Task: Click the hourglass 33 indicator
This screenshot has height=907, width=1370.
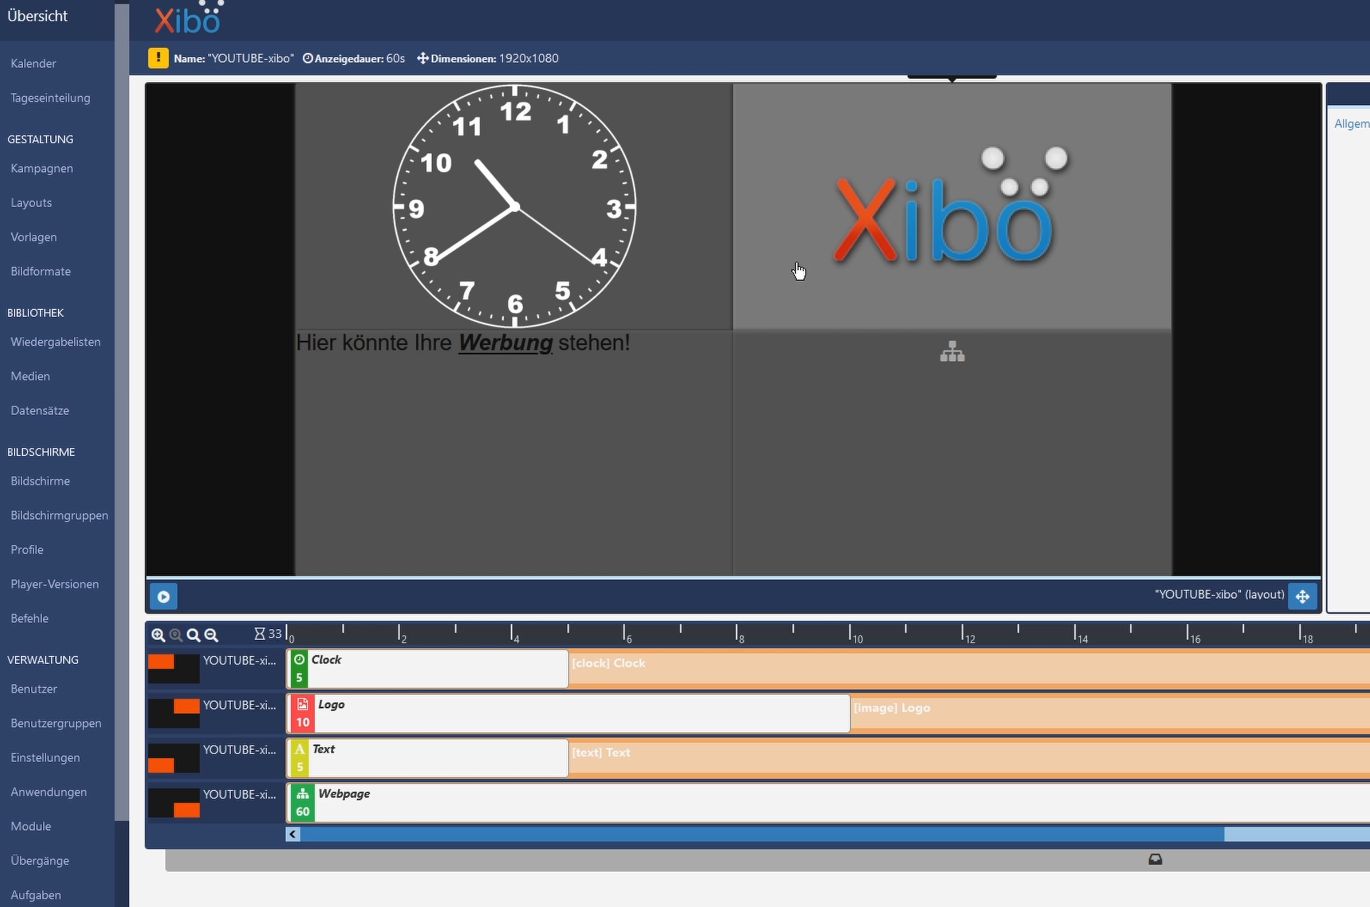Action: coord(268,634)
